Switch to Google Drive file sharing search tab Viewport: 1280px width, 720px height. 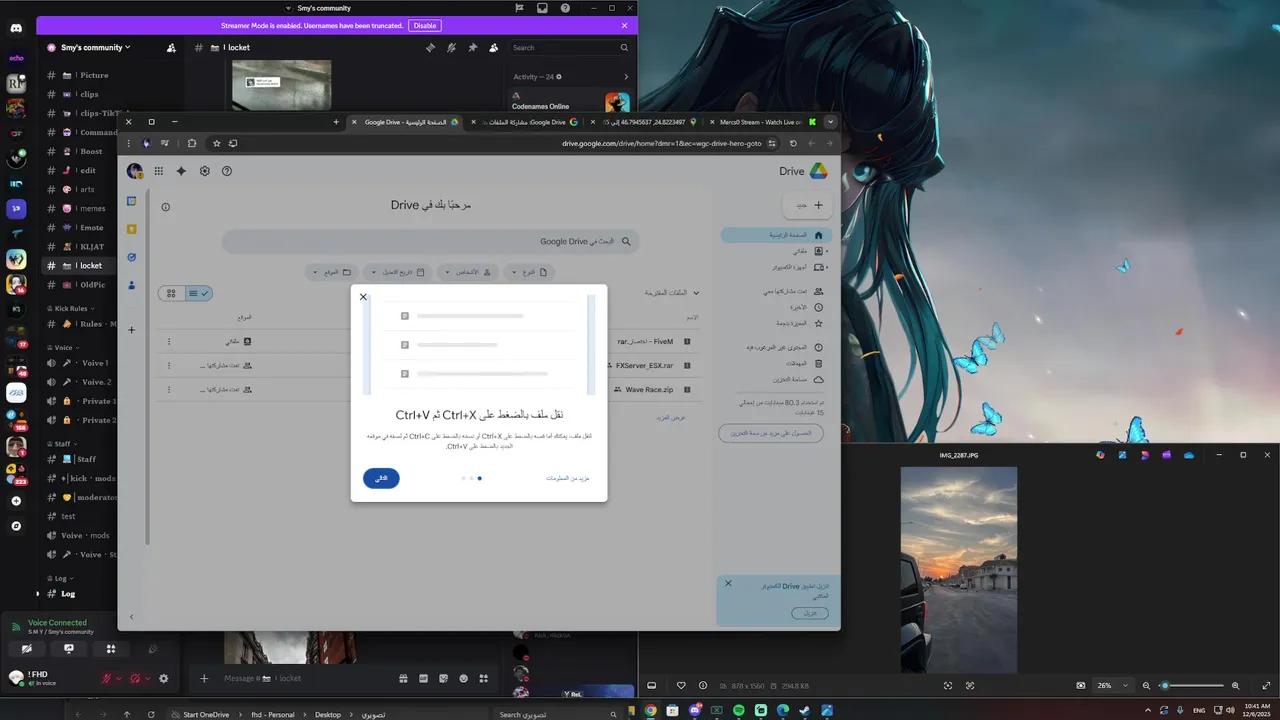tap(523, 122)
